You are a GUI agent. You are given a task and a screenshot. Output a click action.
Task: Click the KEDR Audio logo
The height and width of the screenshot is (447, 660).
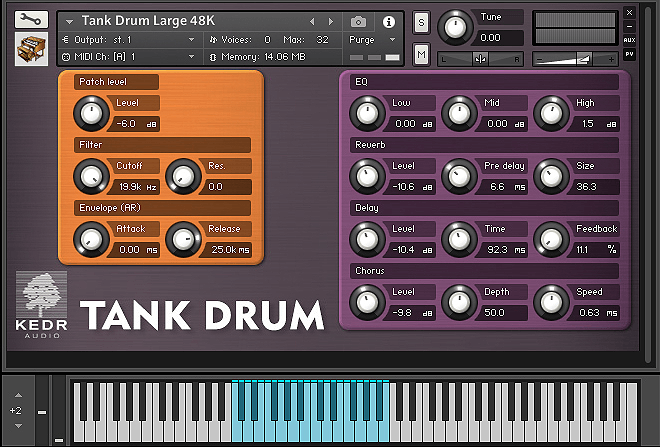click(x=41, y=305)
